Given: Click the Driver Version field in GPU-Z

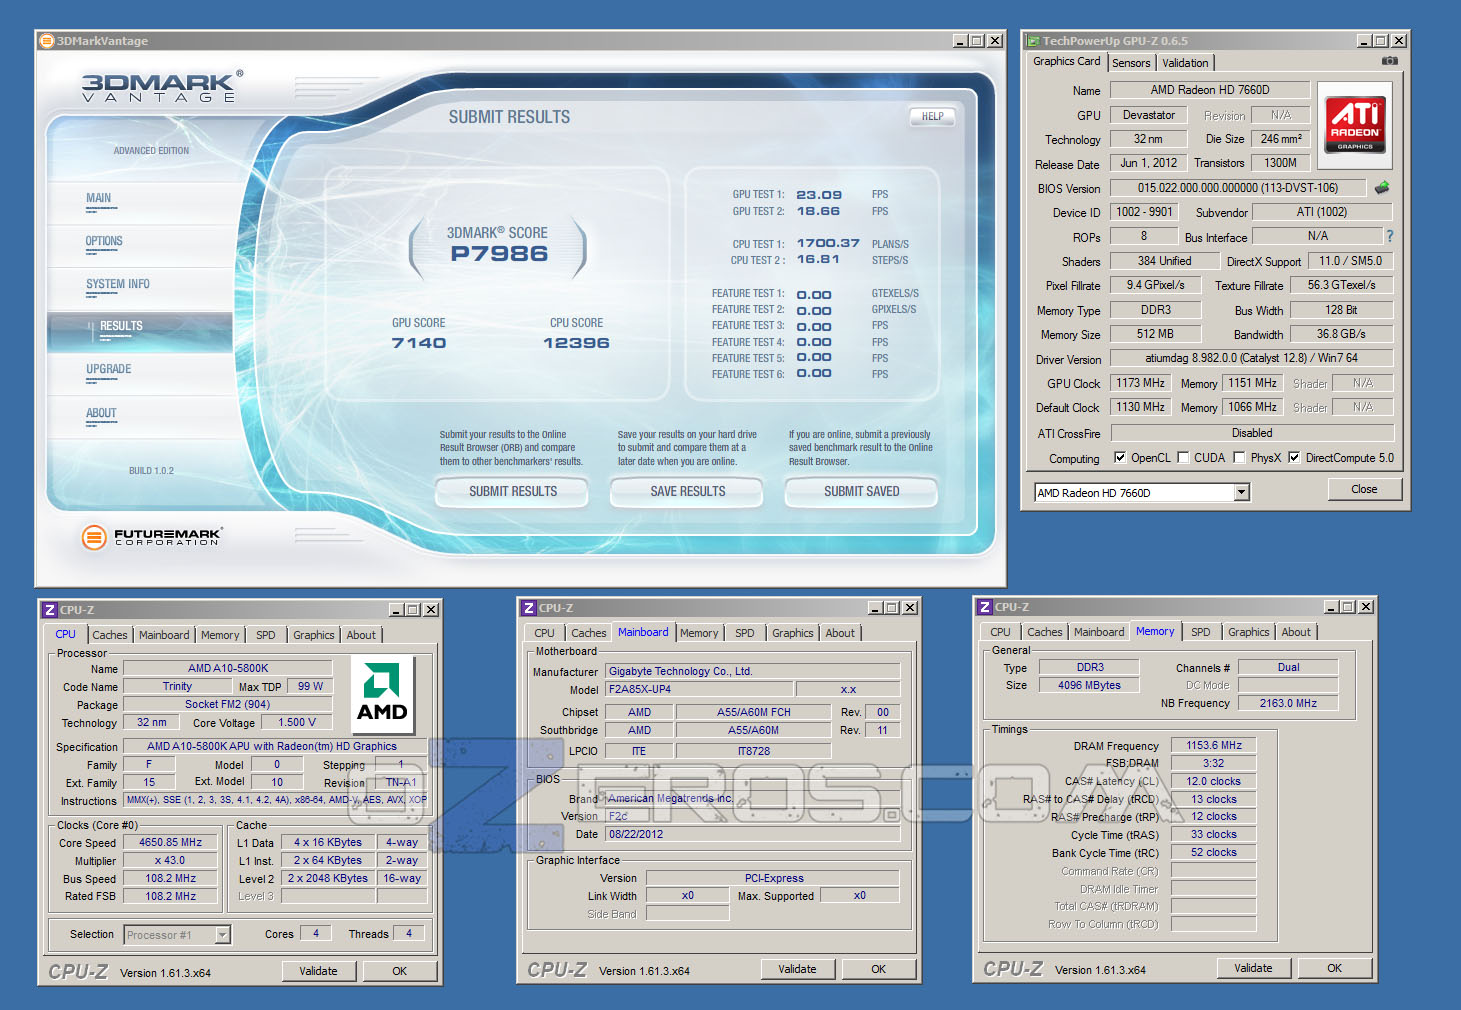Looking at the screenshot, I should 1252,358.
